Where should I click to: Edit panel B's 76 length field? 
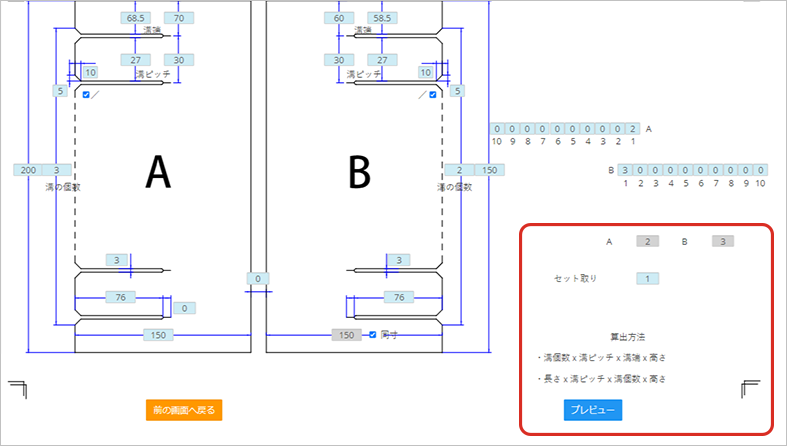pos(399,297)
